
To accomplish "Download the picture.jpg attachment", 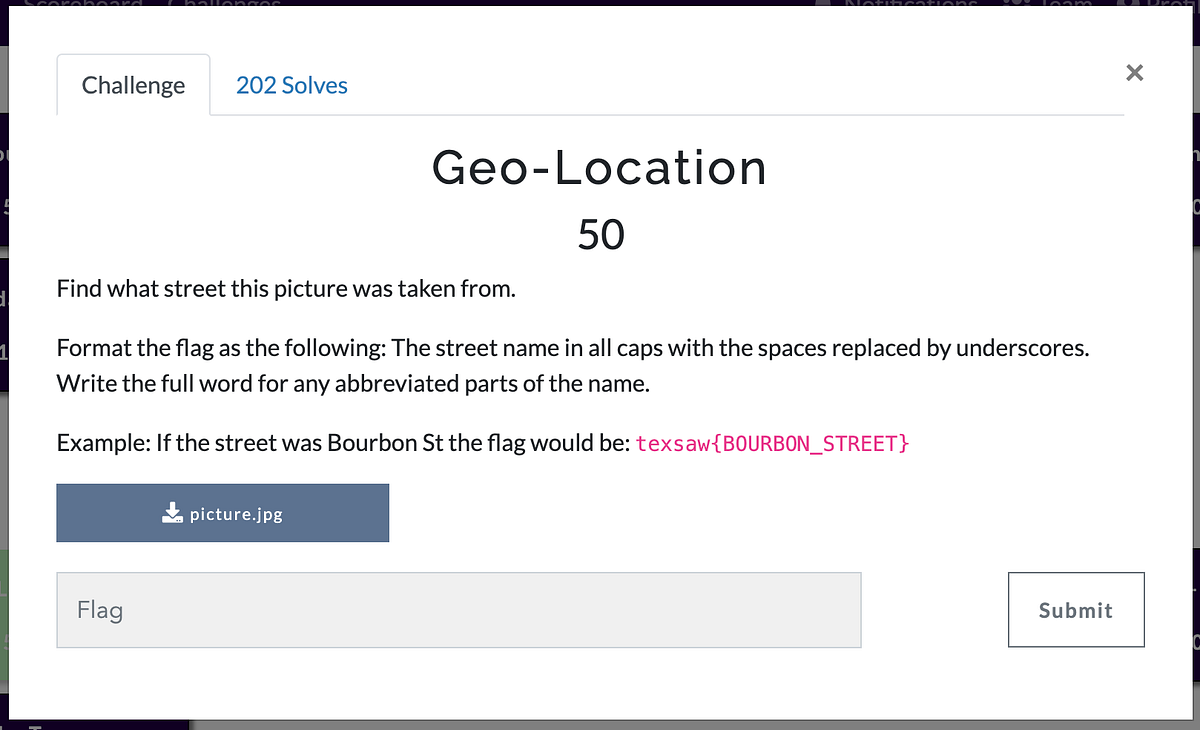I will tap(222, 512).
